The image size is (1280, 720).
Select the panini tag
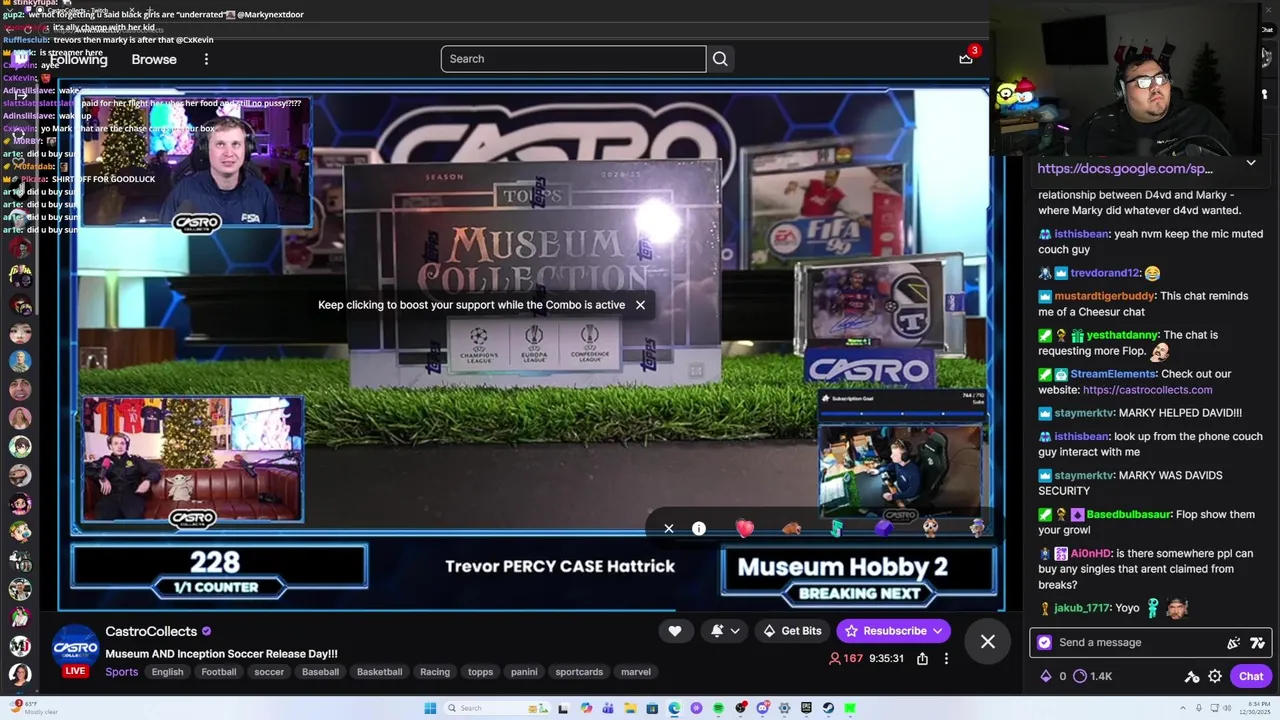click(524, 672)
